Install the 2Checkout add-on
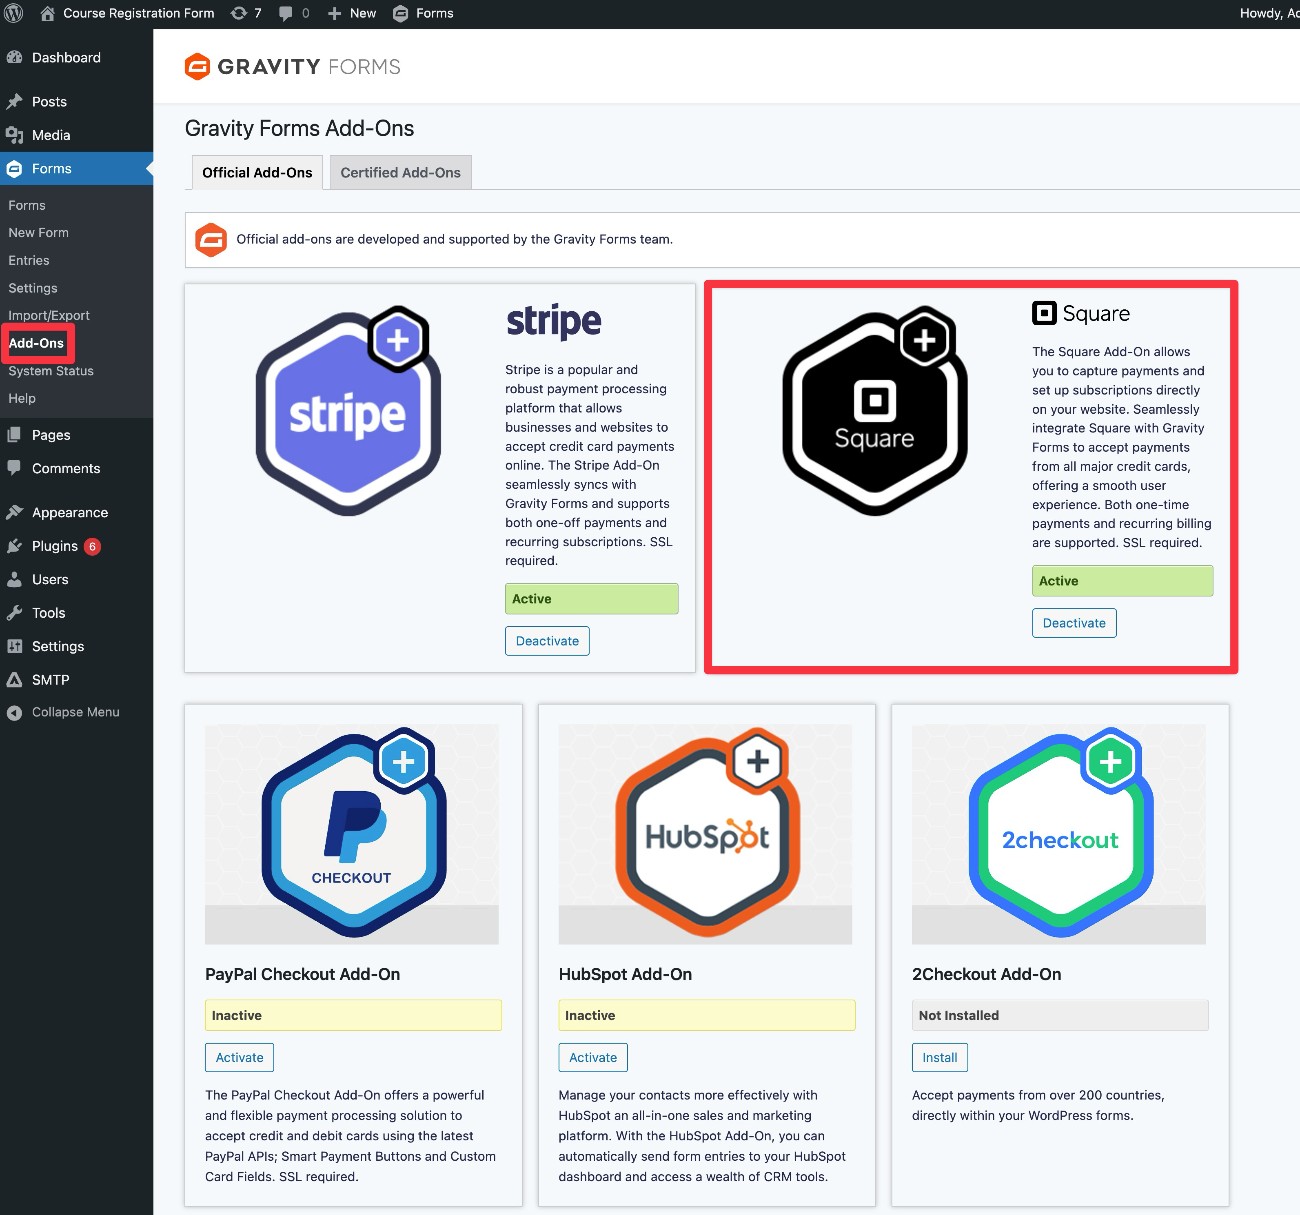Screen dimensions: 1300x1215 [x=939, y=1057]
